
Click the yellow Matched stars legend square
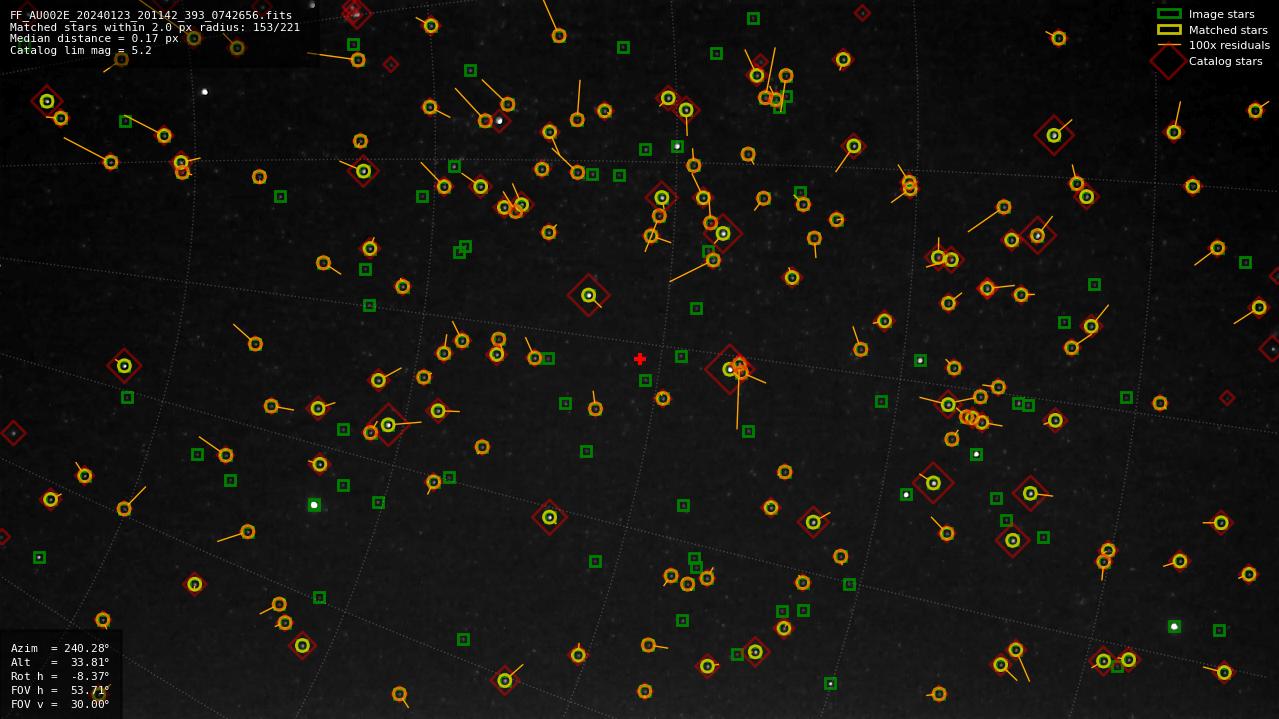pos(1169,30)
